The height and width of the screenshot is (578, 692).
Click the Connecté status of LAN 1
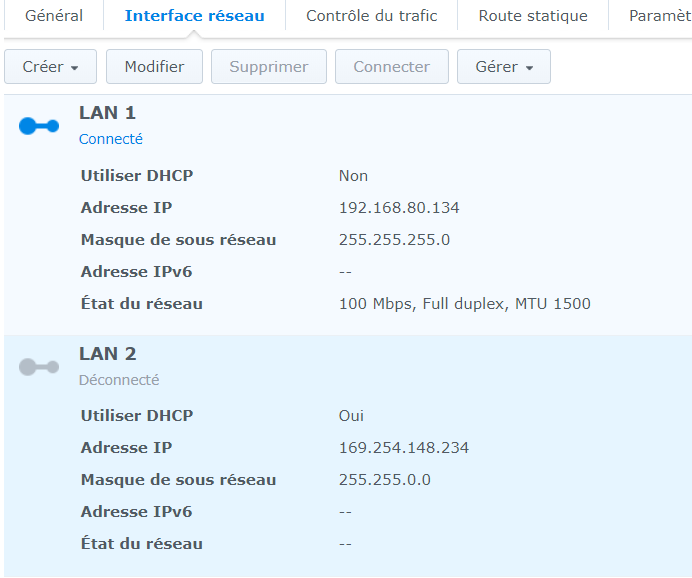(x=111, y=139)
